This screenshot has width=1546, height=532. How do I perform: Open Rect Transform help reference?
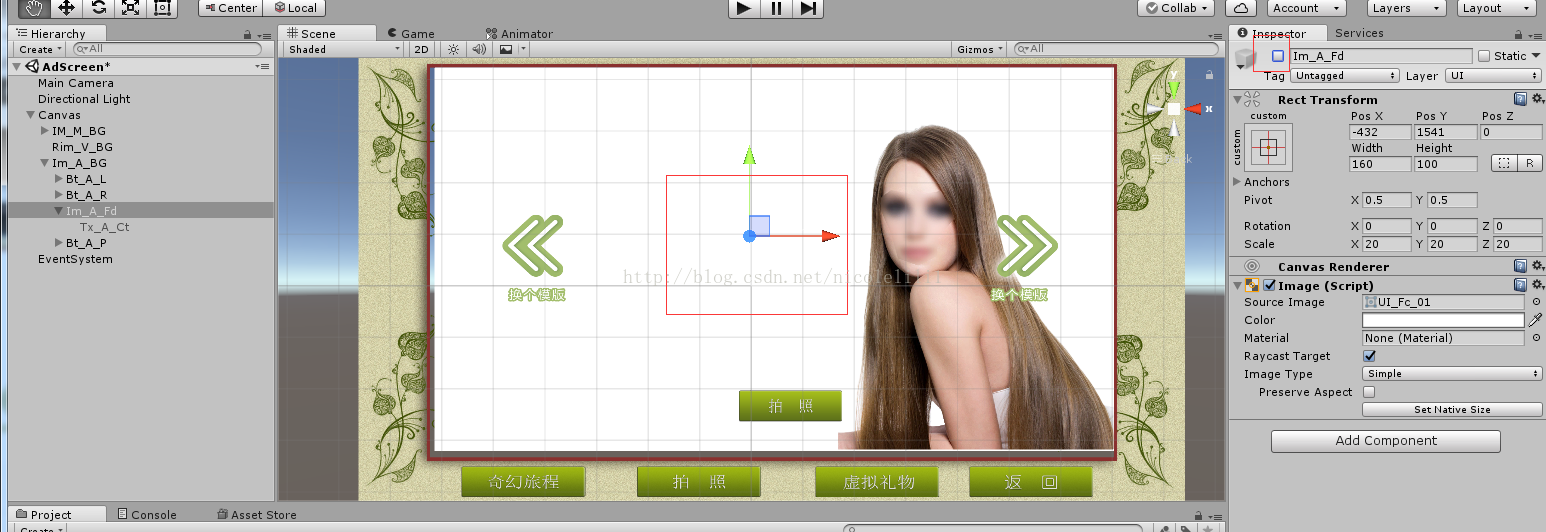coord(1520,99)
